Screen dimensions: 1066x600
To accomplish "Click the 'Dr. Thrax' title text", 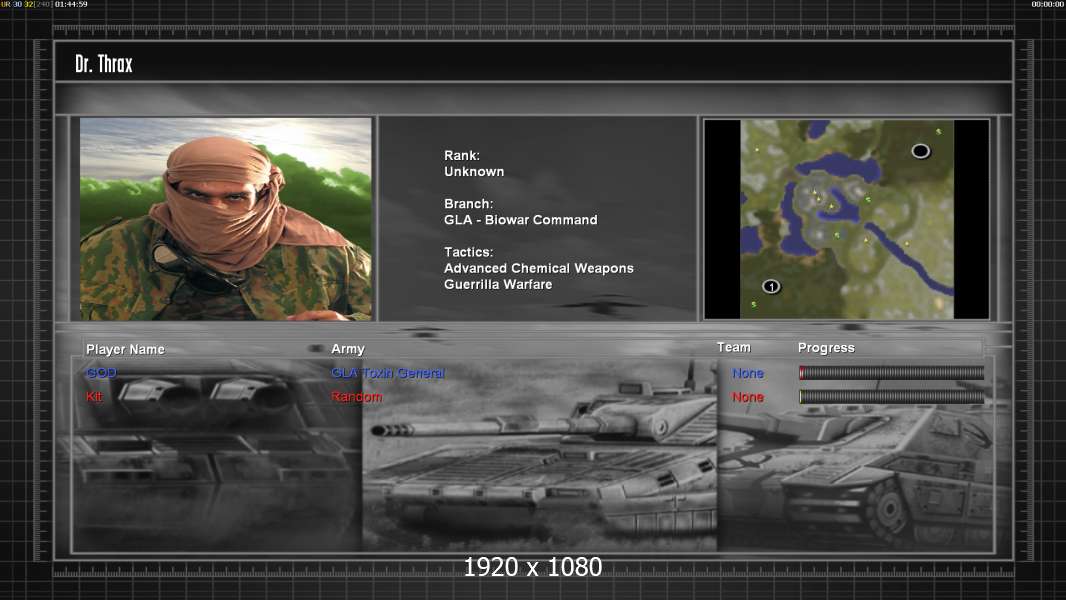I will click(104, 64).
